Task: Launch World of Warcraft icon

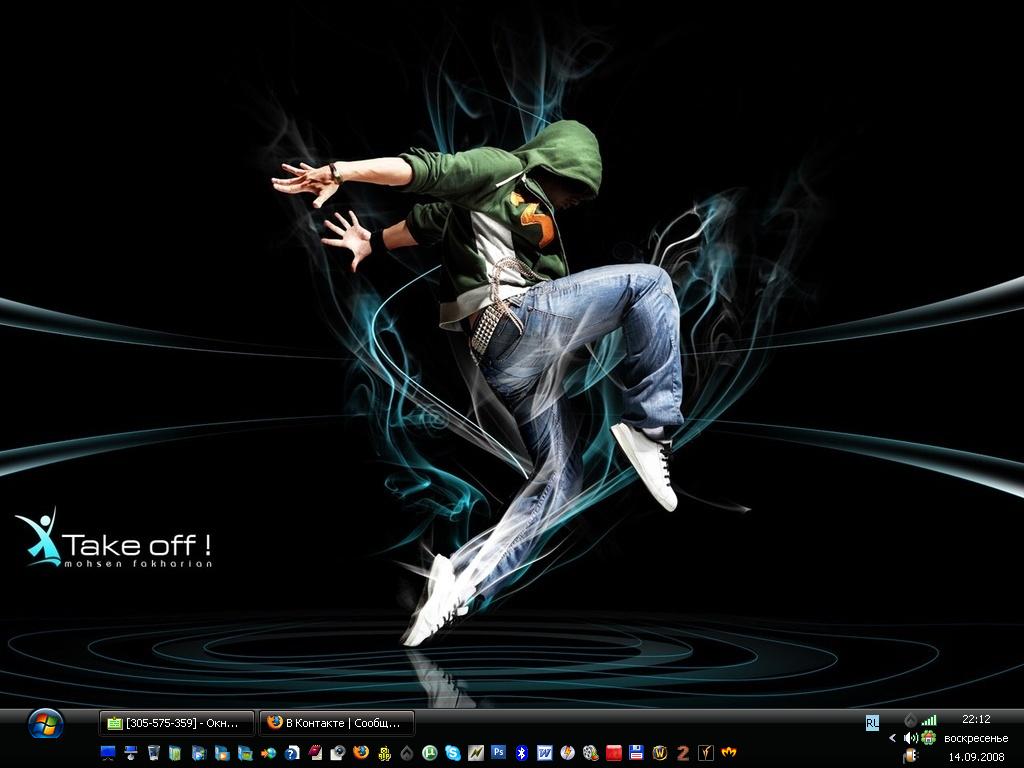Action: (660, 752)
